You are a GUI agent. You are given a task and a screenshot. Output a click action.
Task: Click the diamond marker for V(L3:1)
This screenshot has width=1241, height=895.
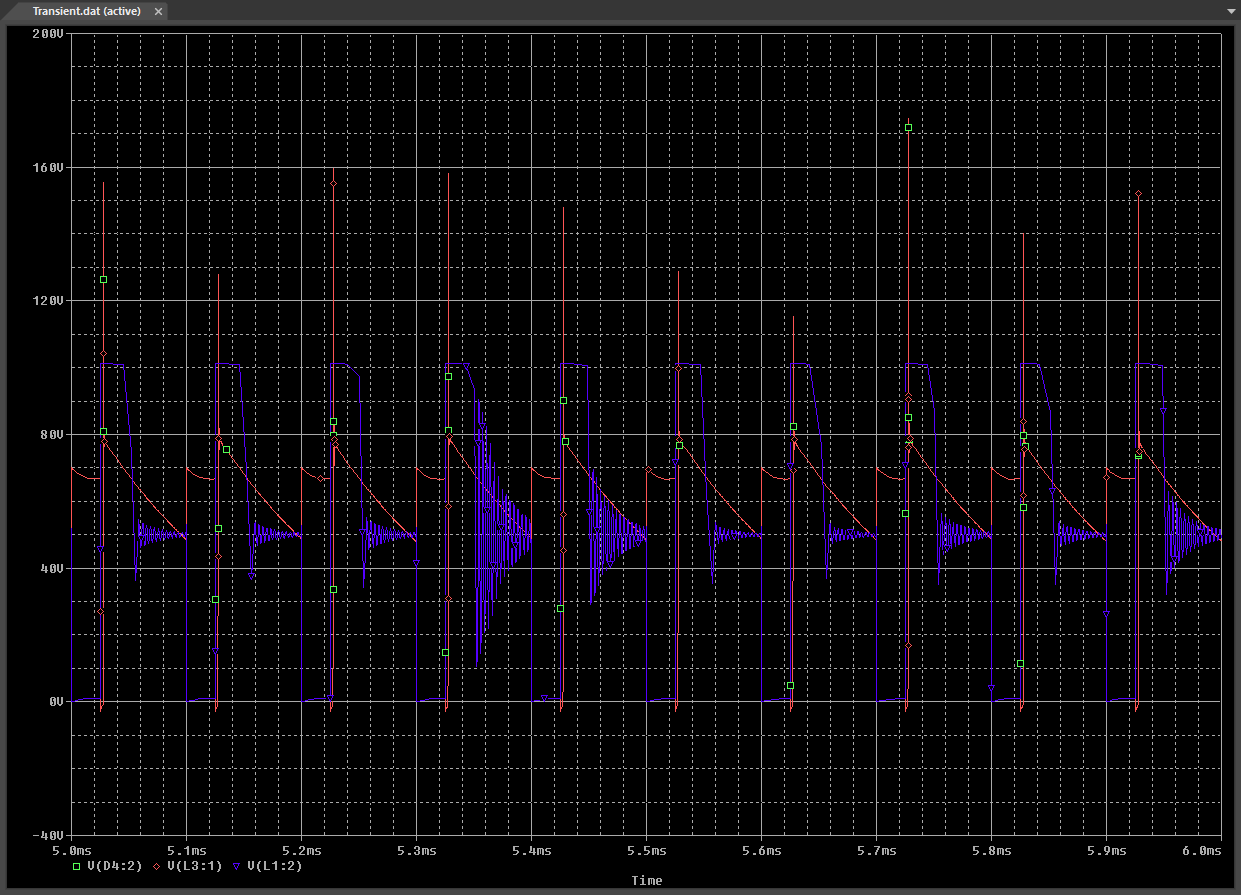pos(158,866)
